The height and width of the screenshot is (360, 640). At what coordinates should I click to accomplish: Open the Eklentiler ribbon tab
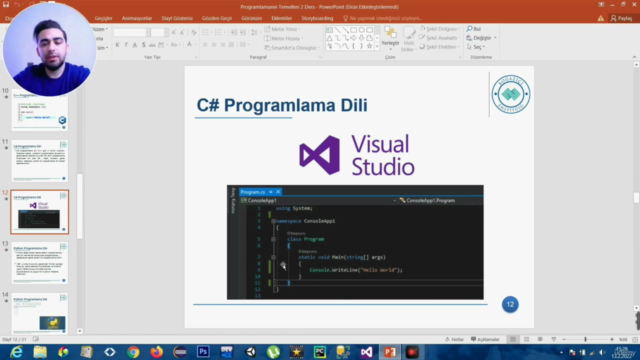pyautogui.click(x=282, y=18)
